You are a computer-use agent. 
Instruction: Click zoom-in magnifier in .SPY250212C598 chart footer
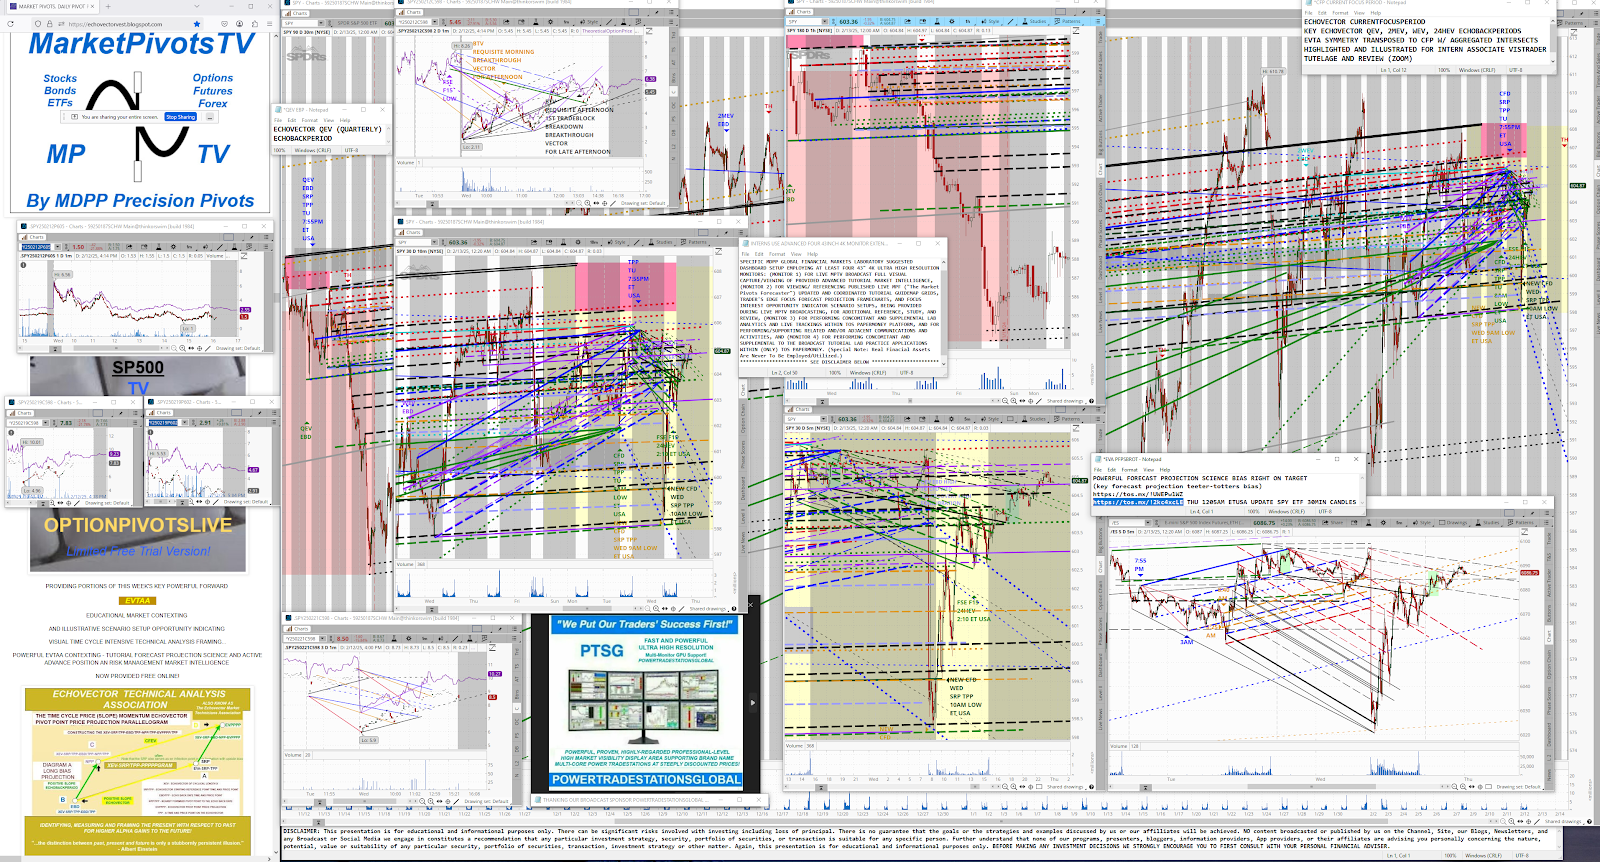(588, 203)
